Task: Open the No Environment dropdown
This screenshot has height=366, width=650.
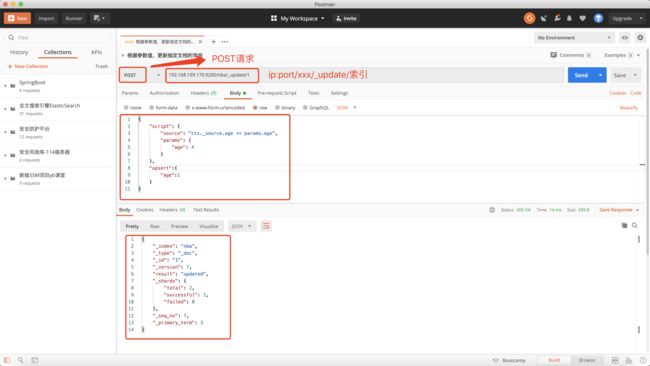Action: [574, 38]
